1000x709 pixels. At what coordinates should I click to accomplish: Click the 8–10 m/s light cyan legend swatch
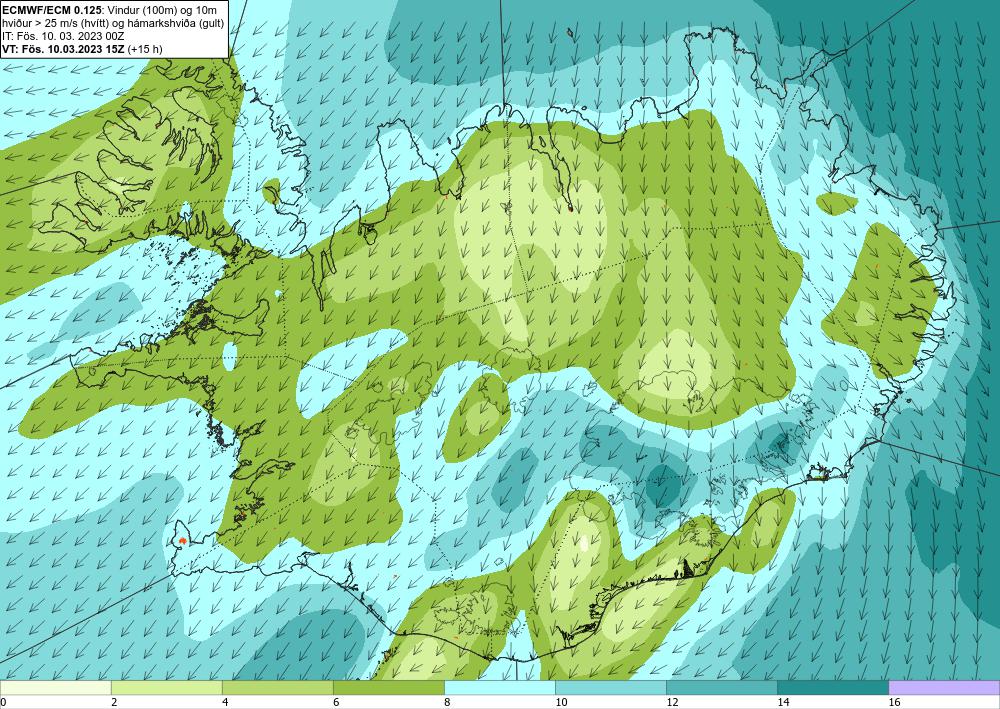point(499,687)
